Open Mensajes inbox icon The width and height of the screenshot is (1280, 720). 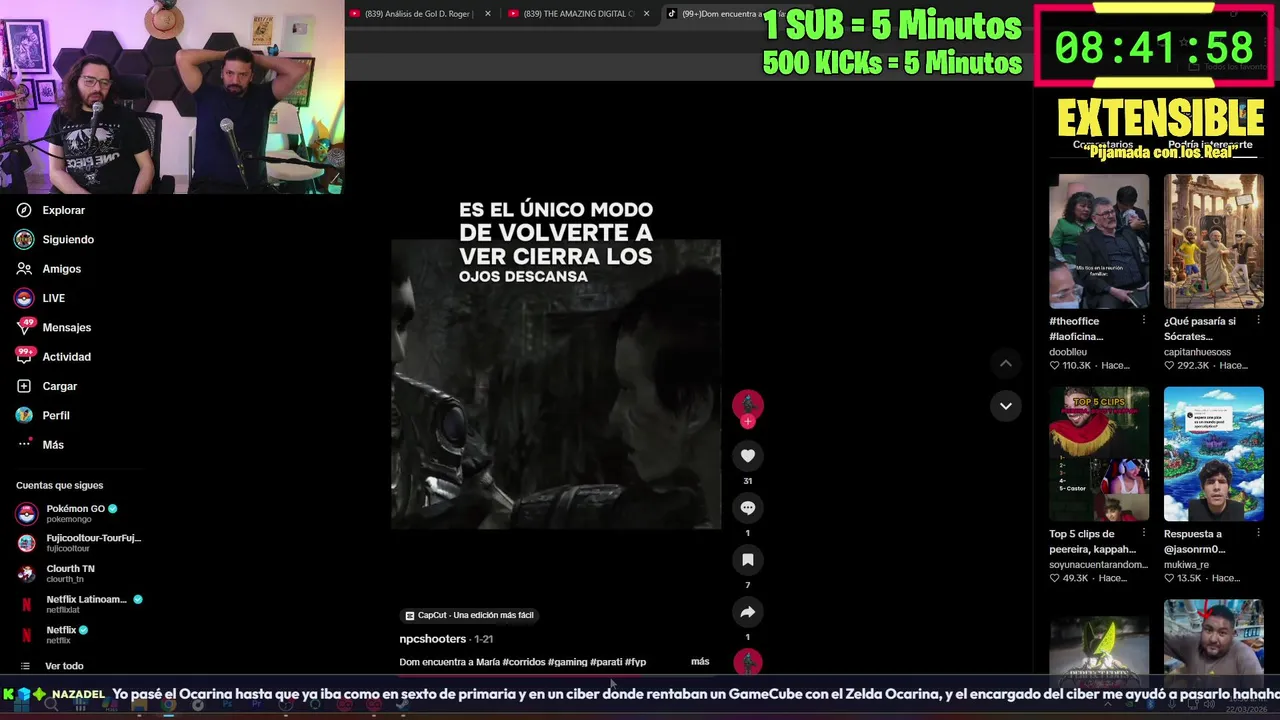click(x=24, y=327)
